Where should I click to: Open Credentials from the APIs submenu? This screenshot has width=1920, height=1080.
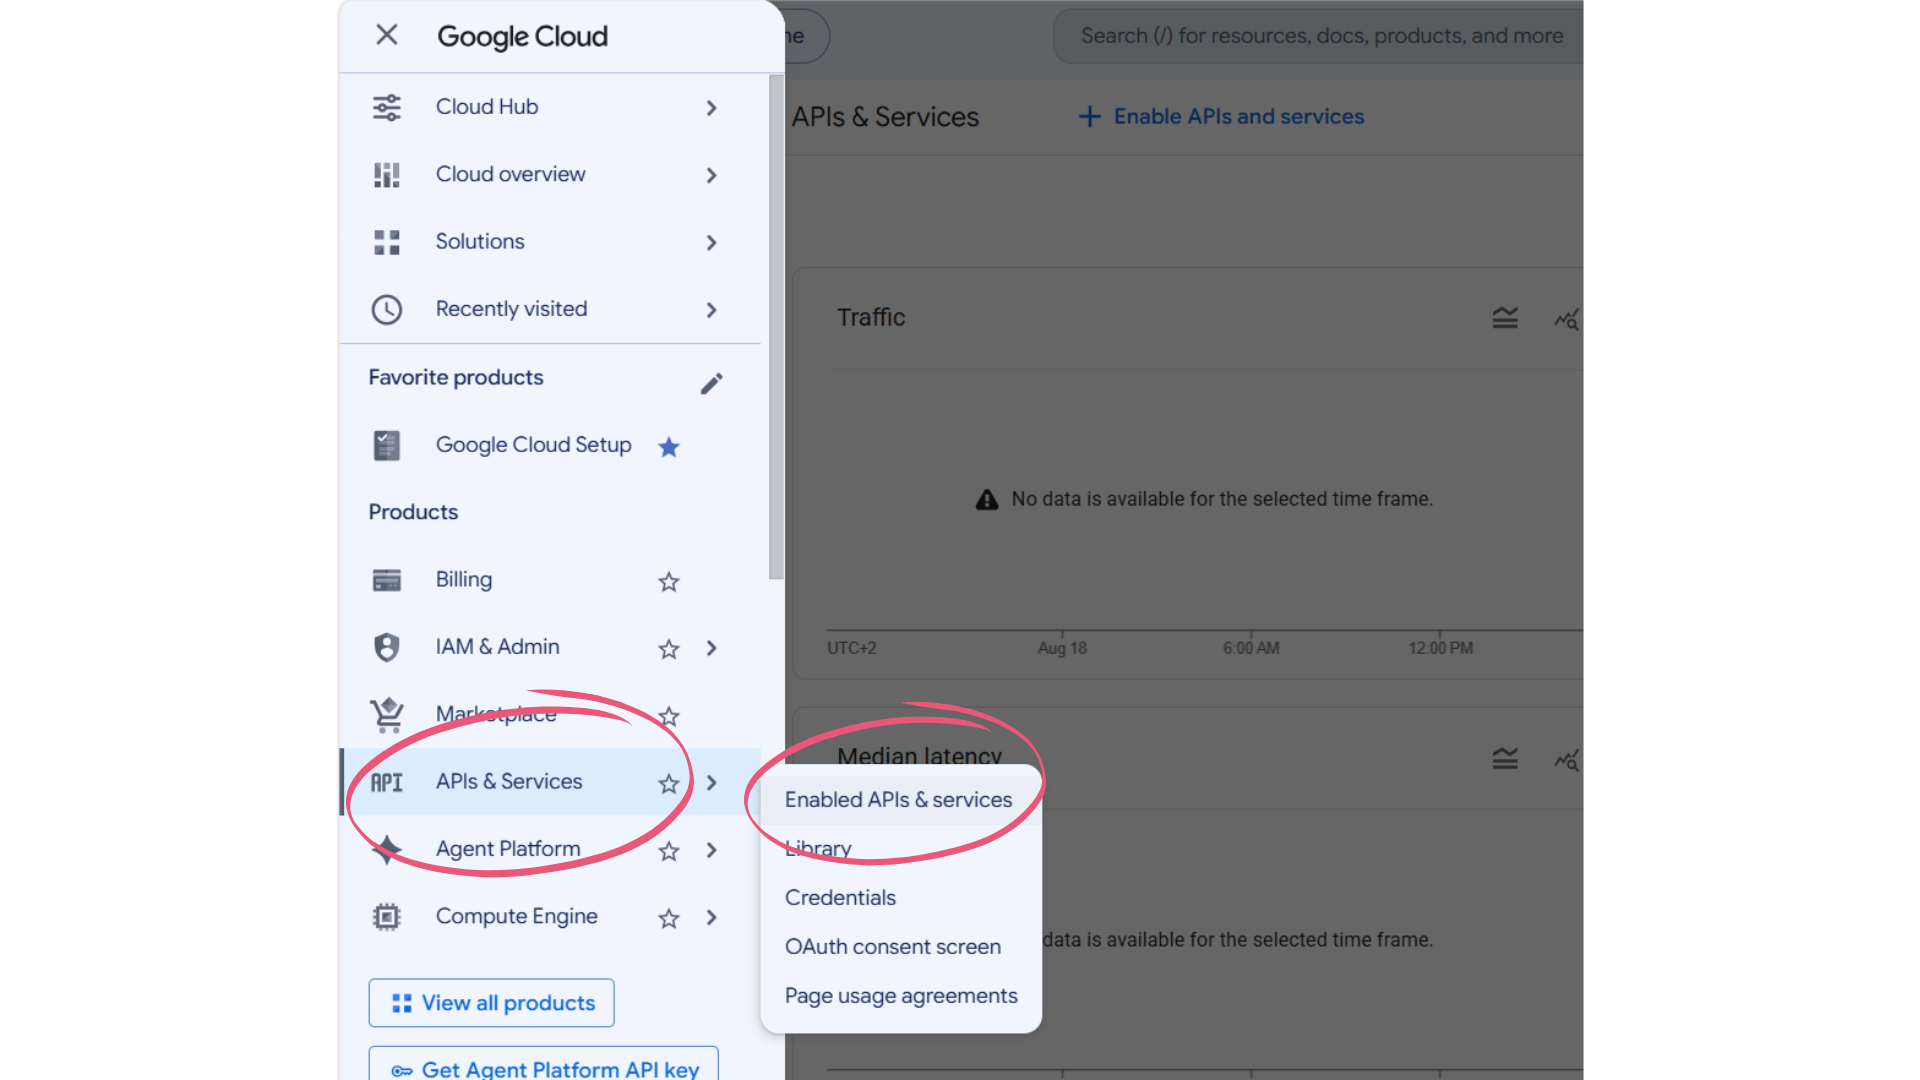pos(901,898)
